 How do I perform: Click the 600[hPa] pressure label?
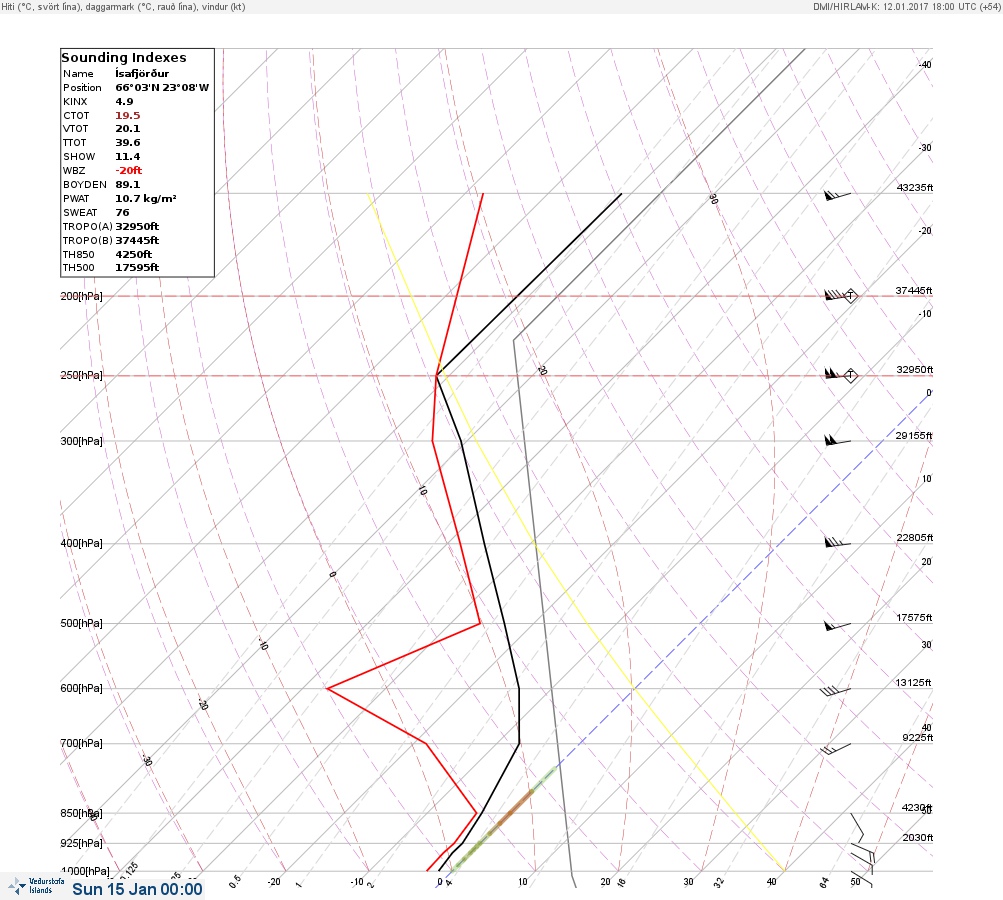click(x=81, y=688)
